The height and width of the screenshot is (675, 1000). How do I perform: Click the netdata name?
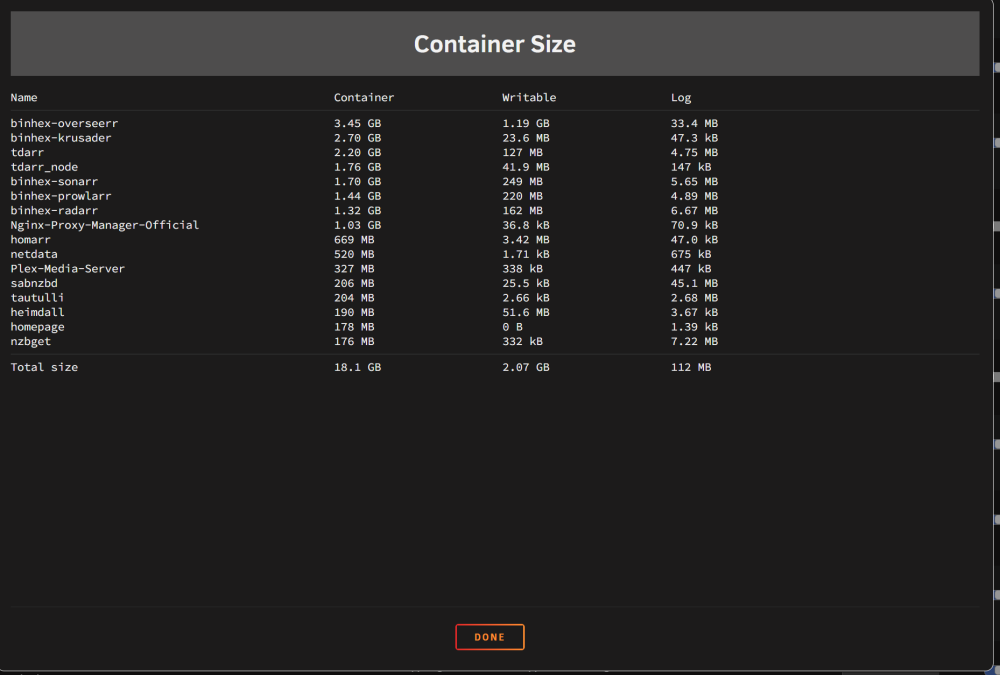pyautogui.click(x=34, y=254)
